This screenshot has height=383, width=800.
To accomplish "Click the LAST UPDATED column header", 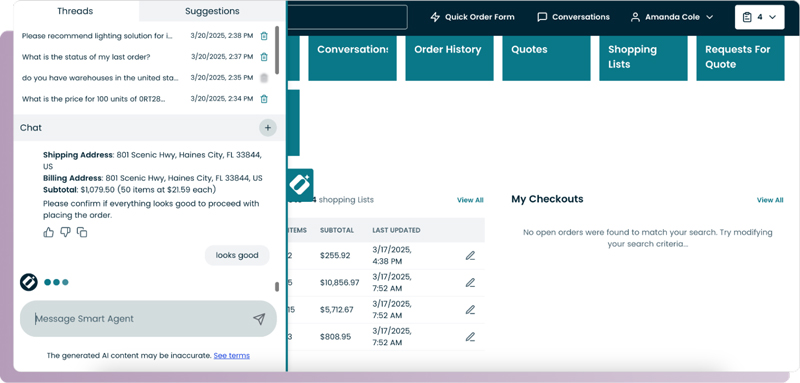I will [x=396, y=230].
